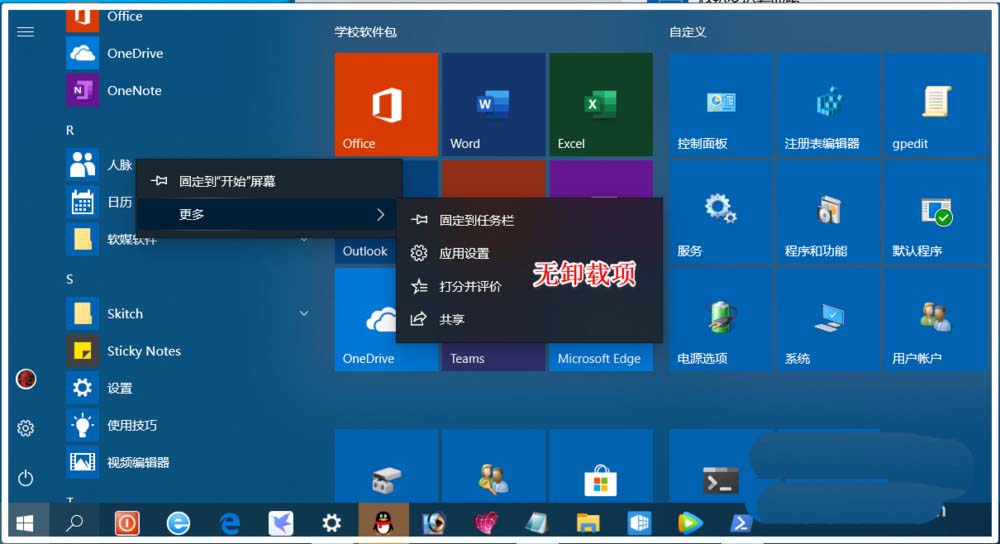The width and height of the screenshot is (1000, 544).
Task: Open Sticky Notes in the app list
Action: coord(188,351)
